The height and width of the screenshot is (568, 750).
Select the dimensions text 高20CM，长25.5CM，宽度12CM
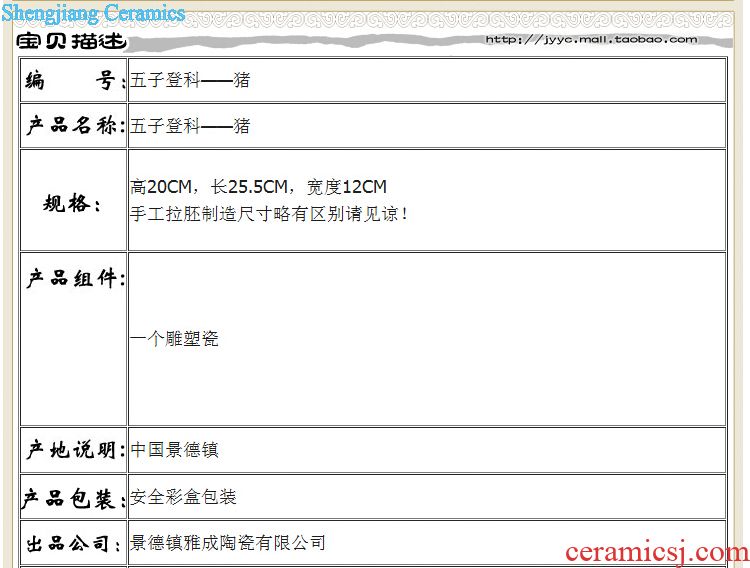[258, 187]
